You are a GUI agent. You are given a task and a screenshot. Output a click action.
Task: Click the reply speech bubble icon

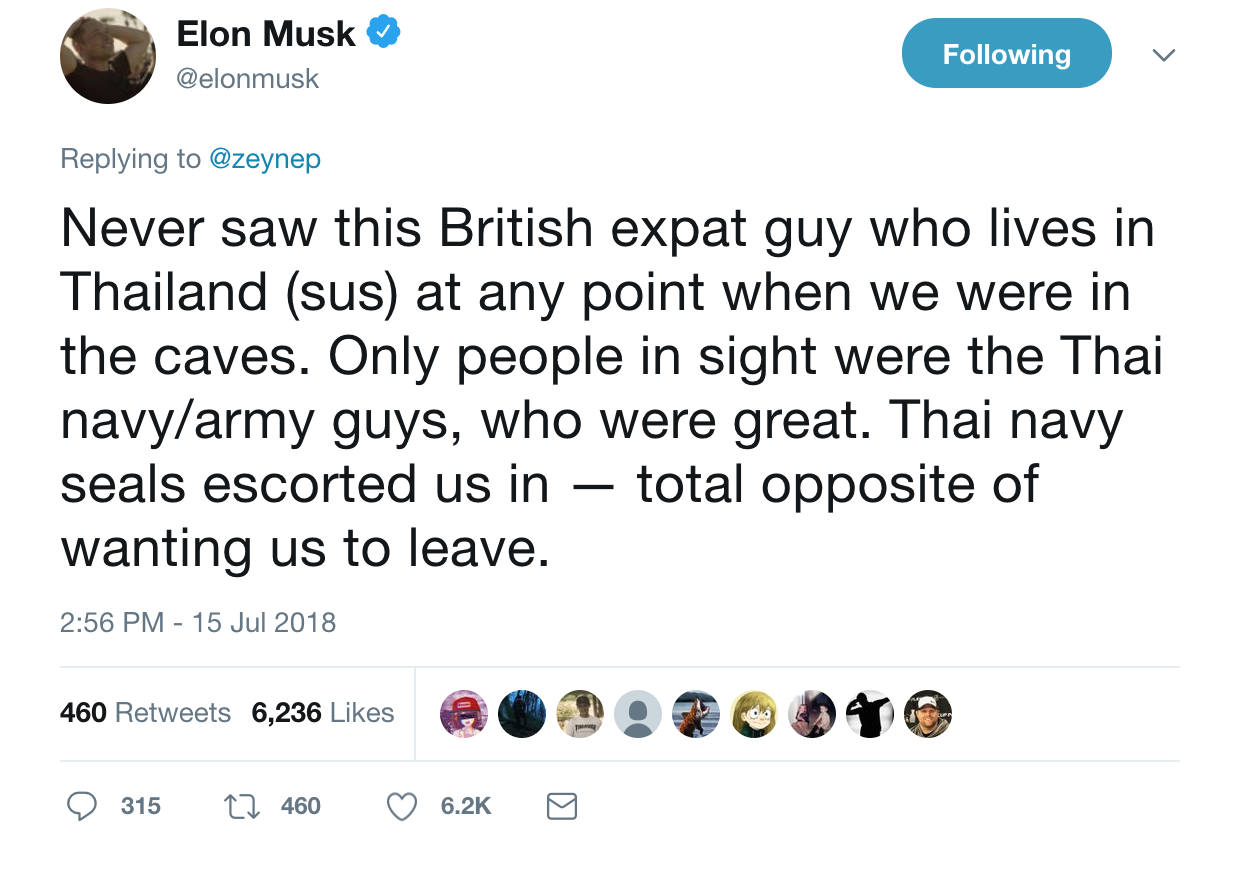point(84,806)
